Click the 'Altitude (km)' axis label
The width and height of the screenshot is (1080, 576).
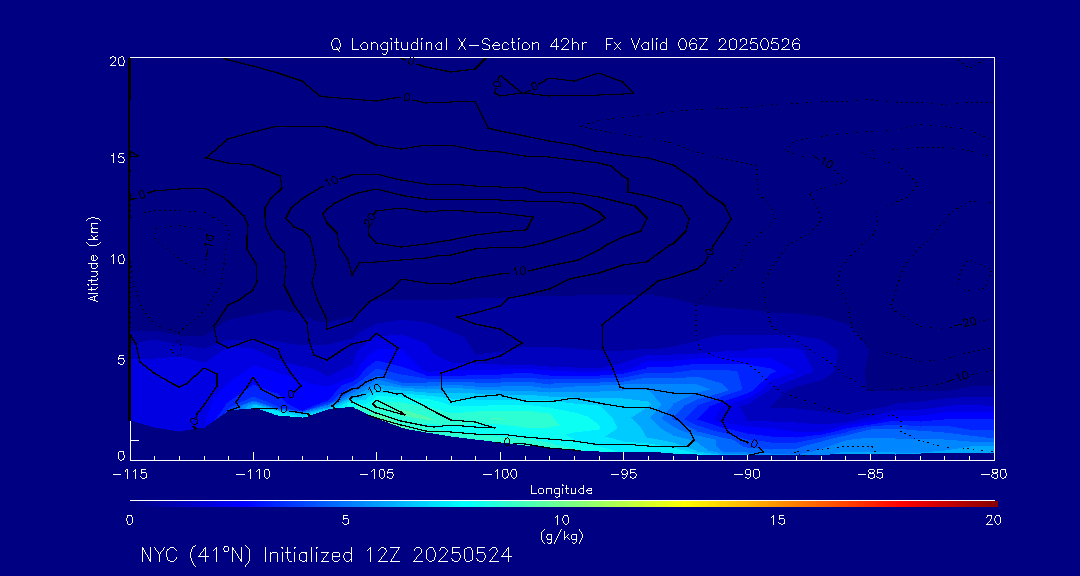(x=94, y=258)
